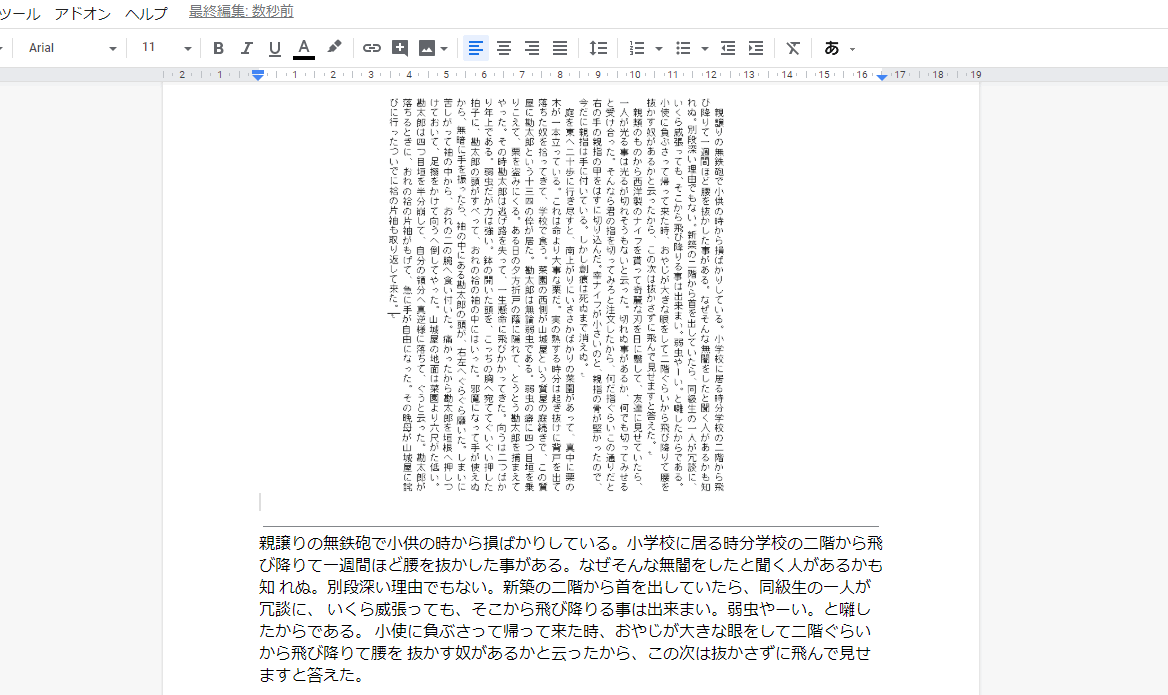Viewport: 1168px width, 695px height.
Task: Click the insert link icon
Action: coord(372,48)
